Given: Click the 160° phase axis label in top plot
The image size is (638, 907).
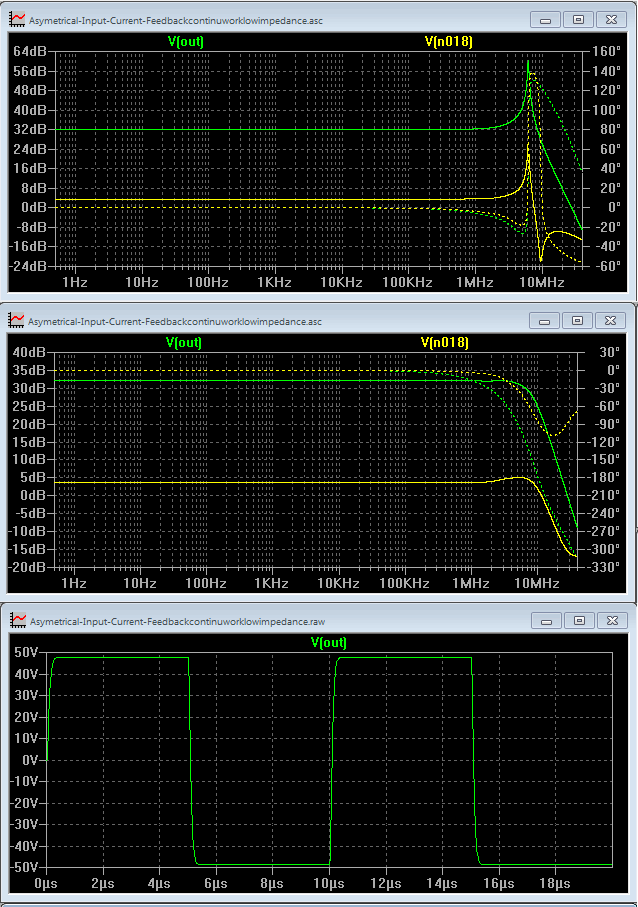Looking at the screenshot, I should click(x=606, y=51).
